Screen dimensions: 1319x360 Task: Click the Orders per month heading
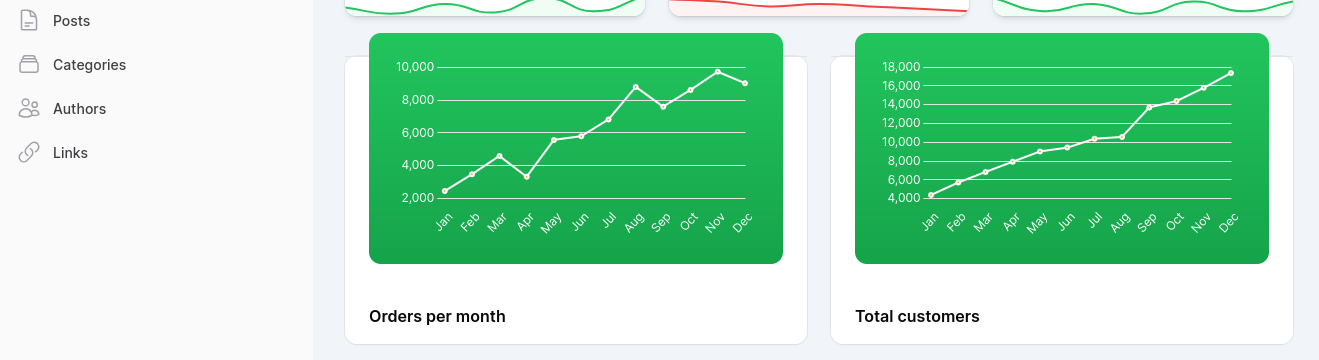tap(437, 316)
